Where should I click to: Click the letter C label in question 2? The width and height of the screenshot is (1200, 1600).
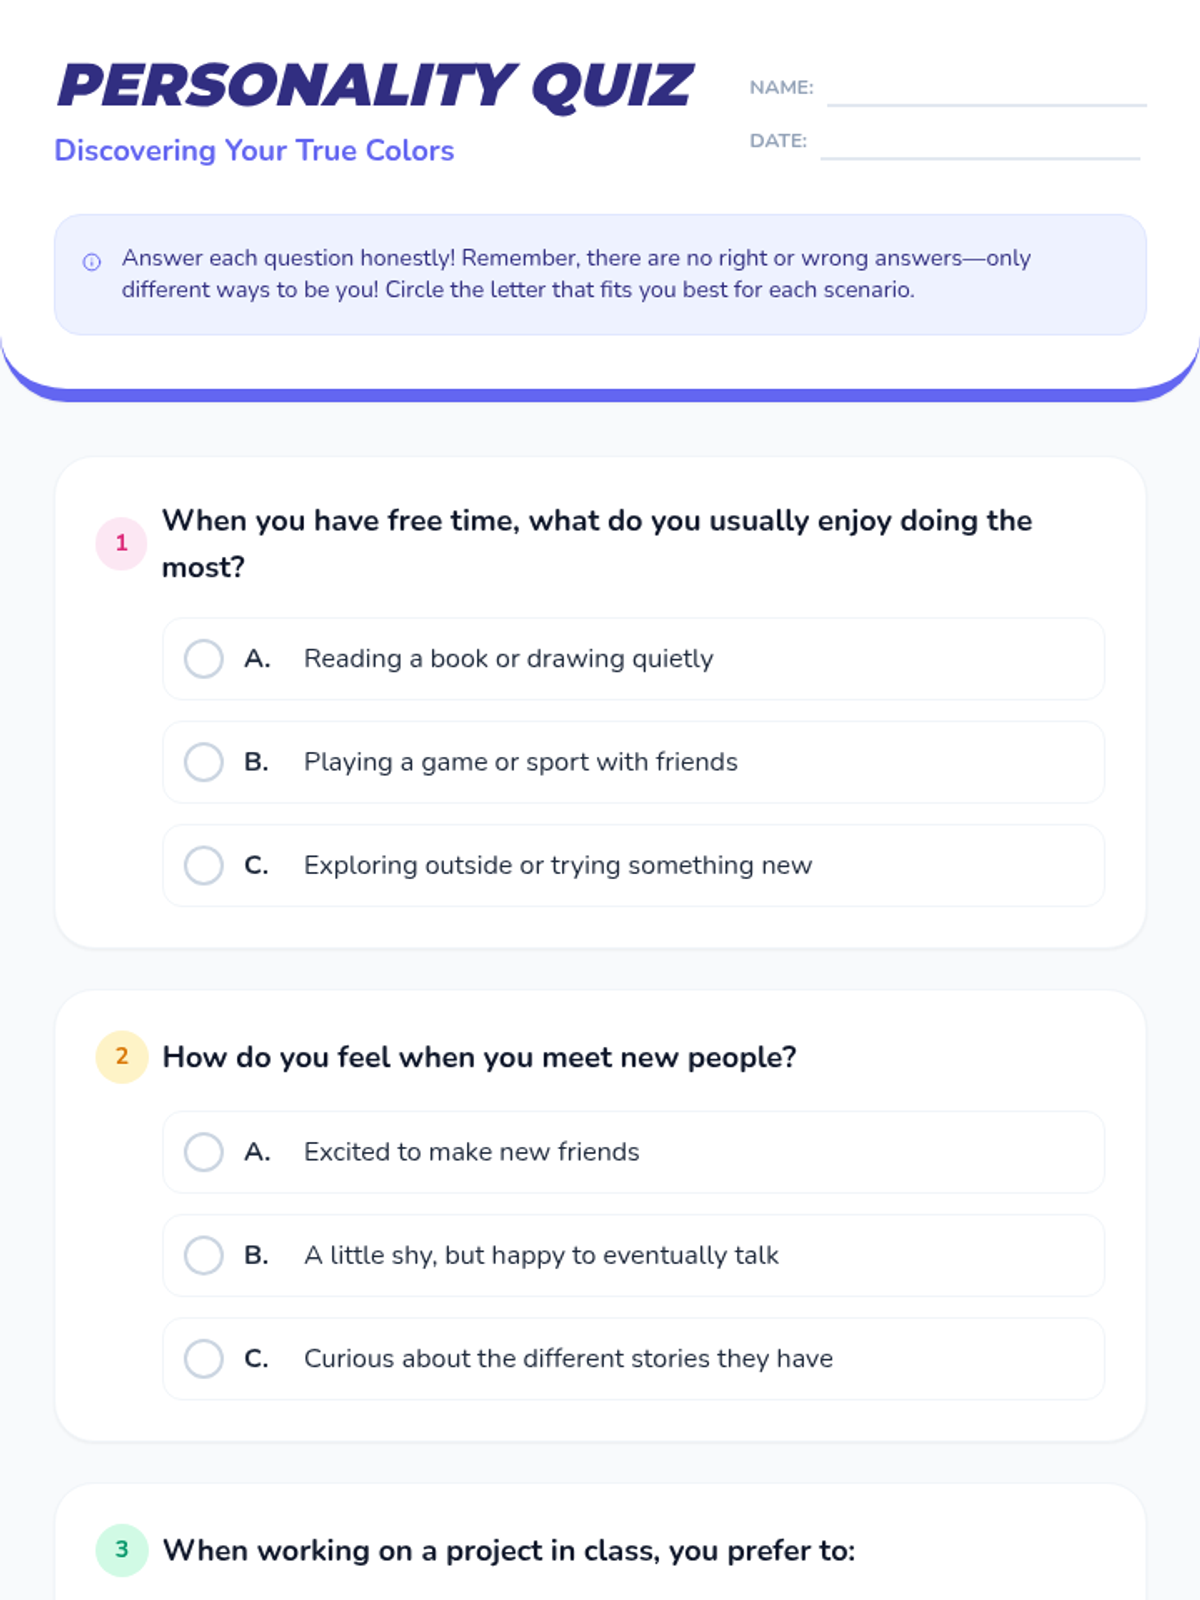tap(256, 1358)
